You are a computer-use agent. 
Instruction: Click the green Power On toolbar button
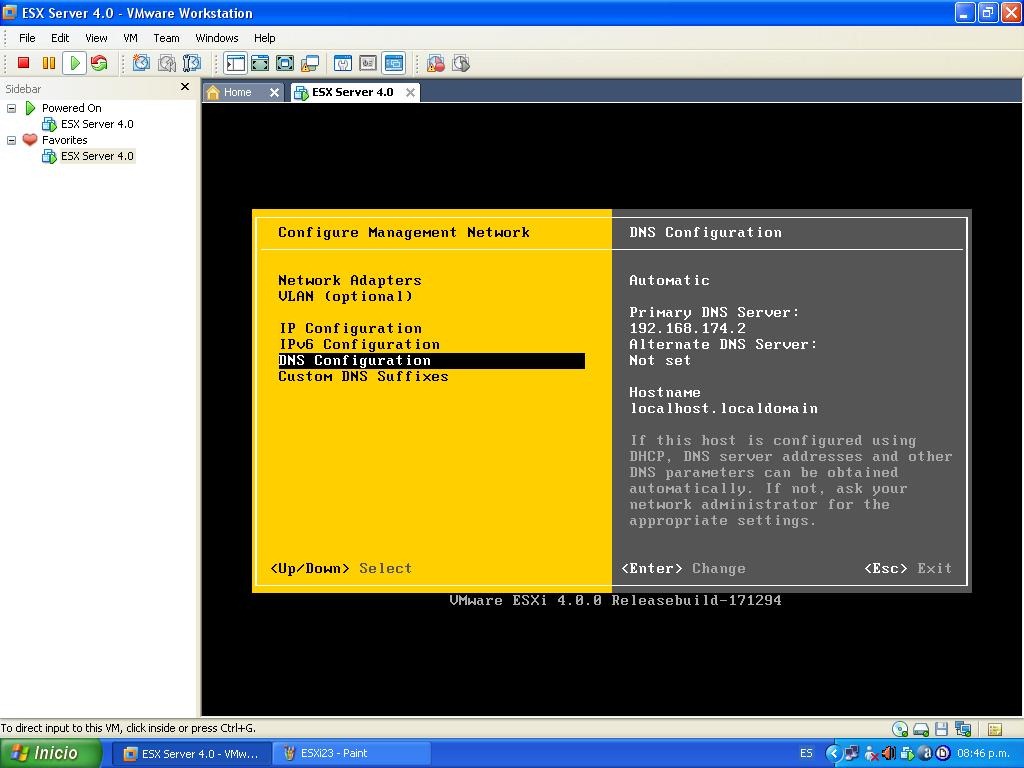click(x=74, y=63)
